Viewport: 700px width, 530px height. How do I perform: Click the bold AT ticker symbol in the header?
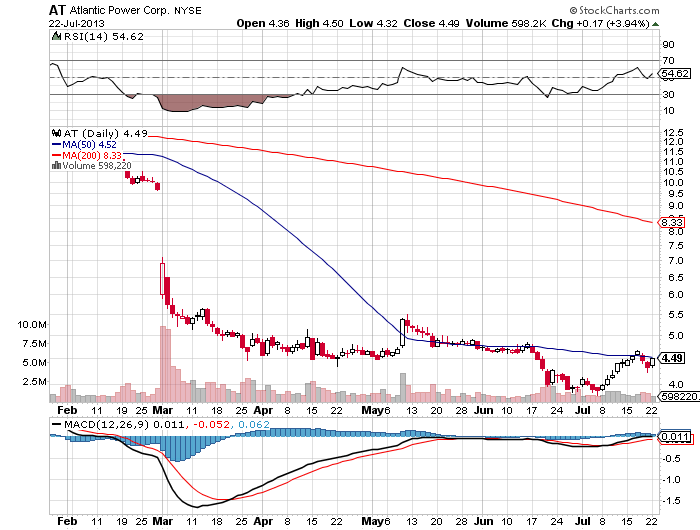(x=57, y=10)
